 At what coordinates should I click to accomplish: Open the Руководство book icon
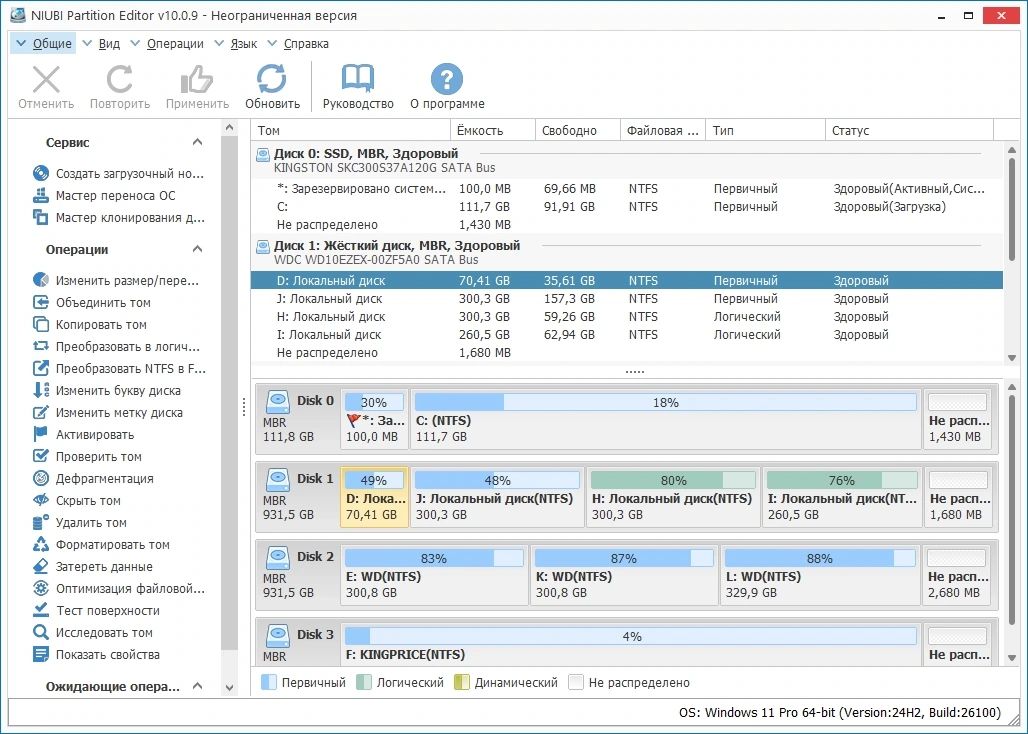[358, 80]
